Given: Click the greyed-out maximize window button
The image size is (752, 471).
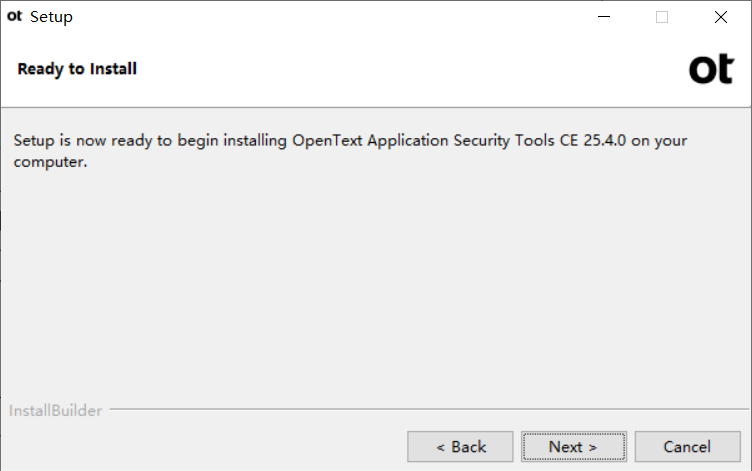Looking at the screenshot, I should (x=662, y=17).
